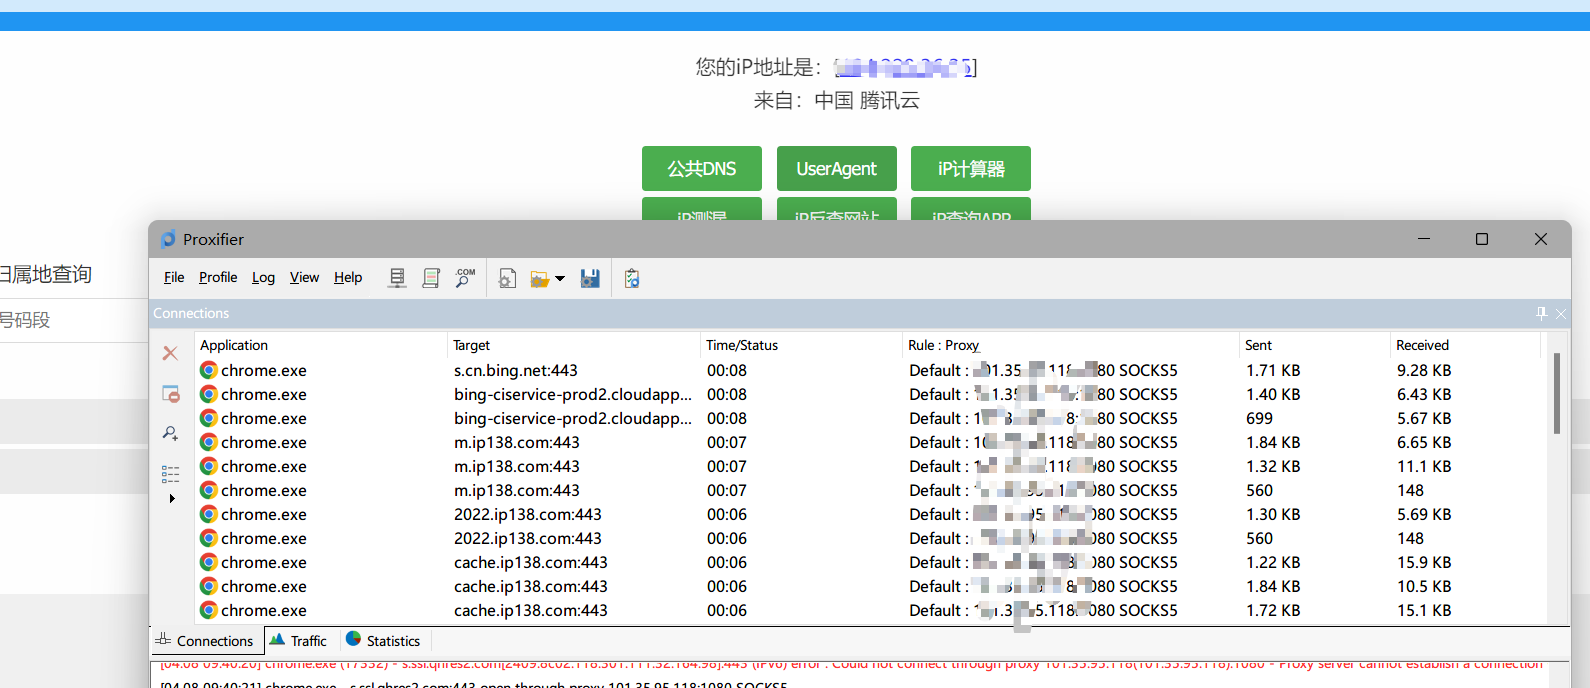Click the connections list vertical scrollbar
Image resolution: width=1590 pixels, height=688 pixels.
click(x=1556, y=393)
